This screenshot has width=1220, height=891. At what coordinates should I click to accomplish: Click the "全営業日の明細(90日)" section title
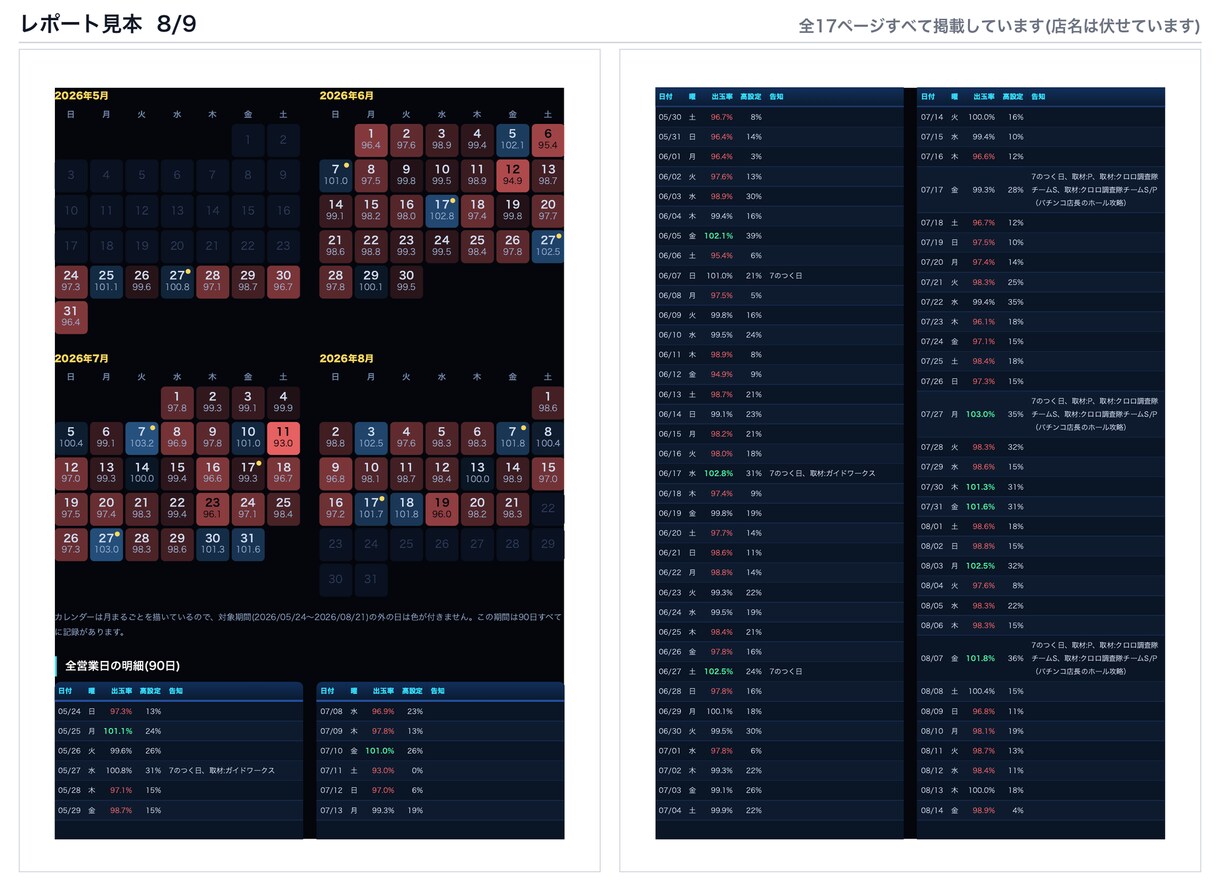pos(122,665)
